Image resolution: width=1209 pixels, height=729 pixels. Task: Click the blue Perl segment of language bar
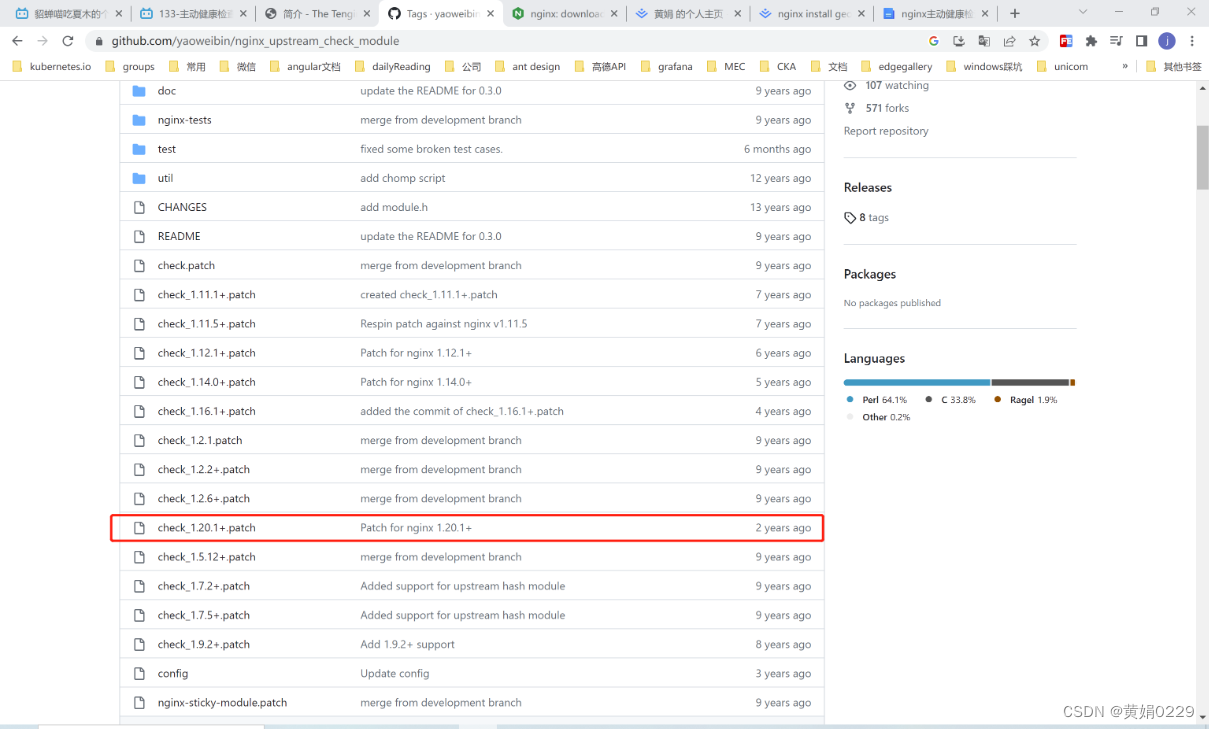tap(917, 382)
